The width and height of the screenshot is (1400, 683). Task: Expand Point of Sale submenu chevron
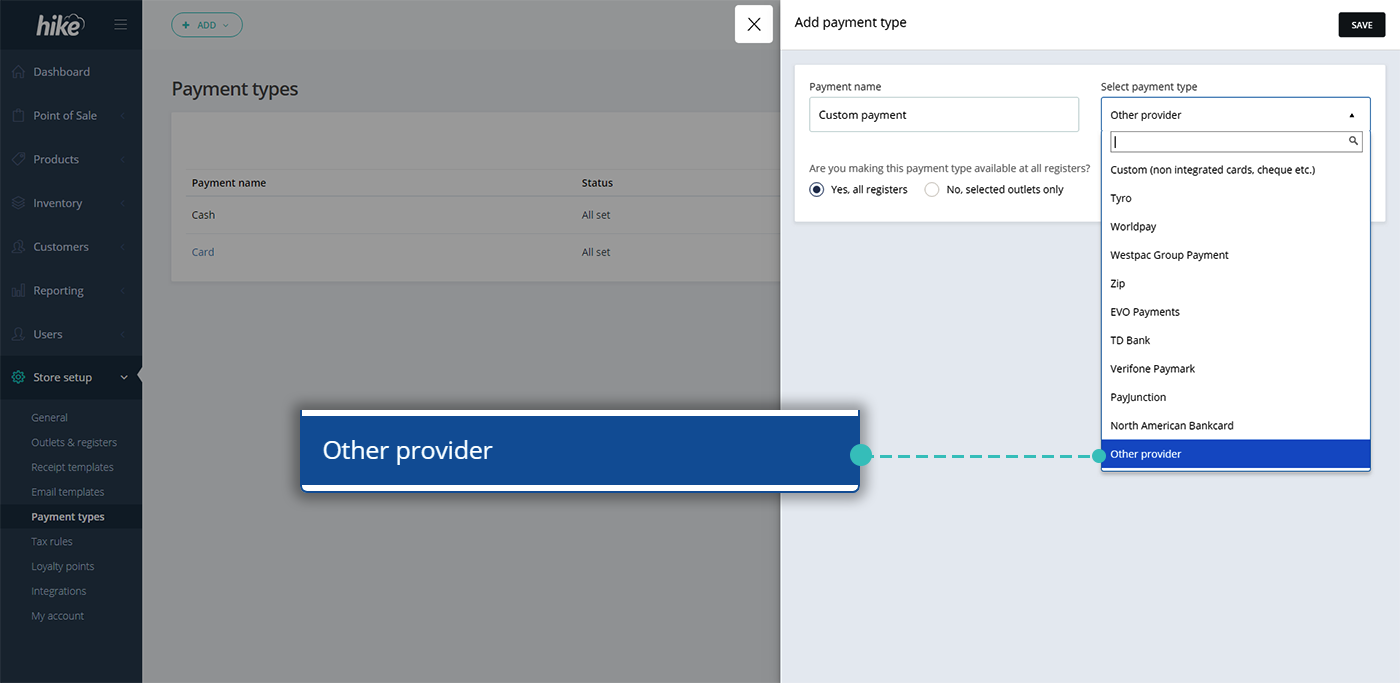[x=123, y=116]
